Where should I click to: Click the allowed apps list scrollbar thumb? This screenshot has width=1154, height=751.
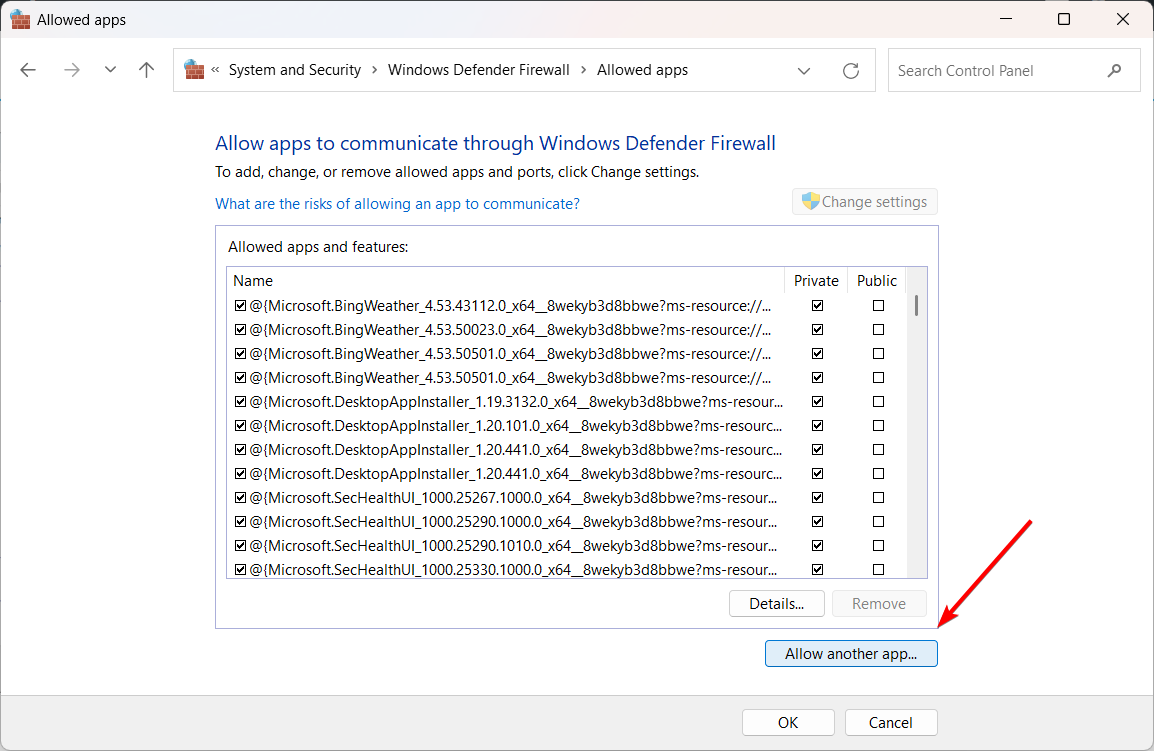pos(916,305)
